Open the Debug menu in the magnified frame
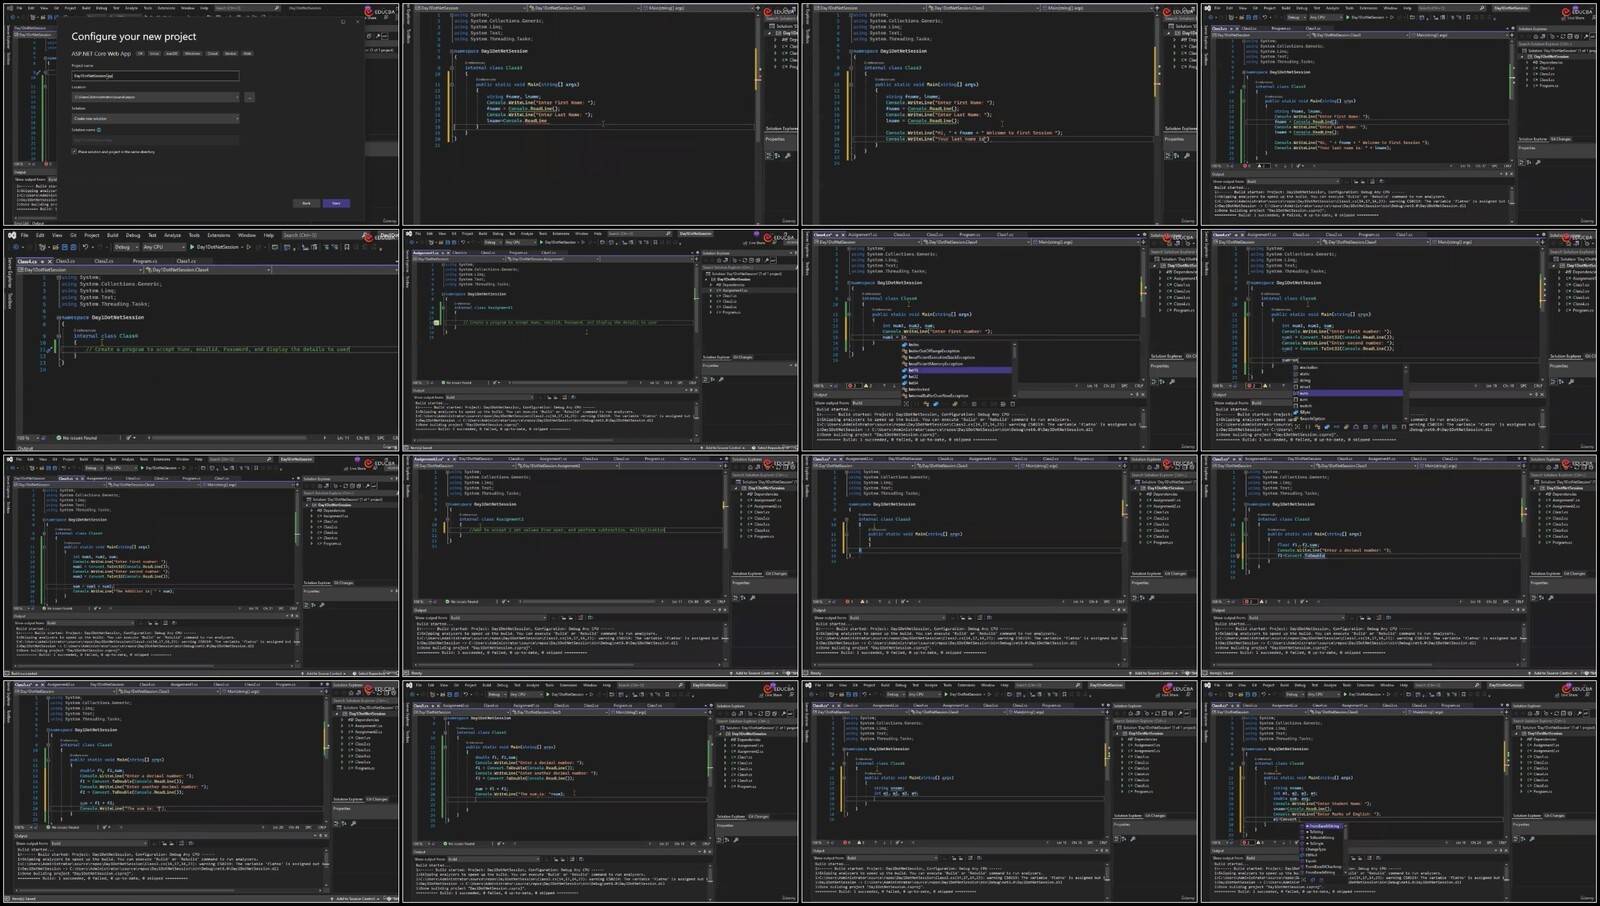Viewport: 1600px width, 906px height. pyautogui.click(x=133, y=236)
